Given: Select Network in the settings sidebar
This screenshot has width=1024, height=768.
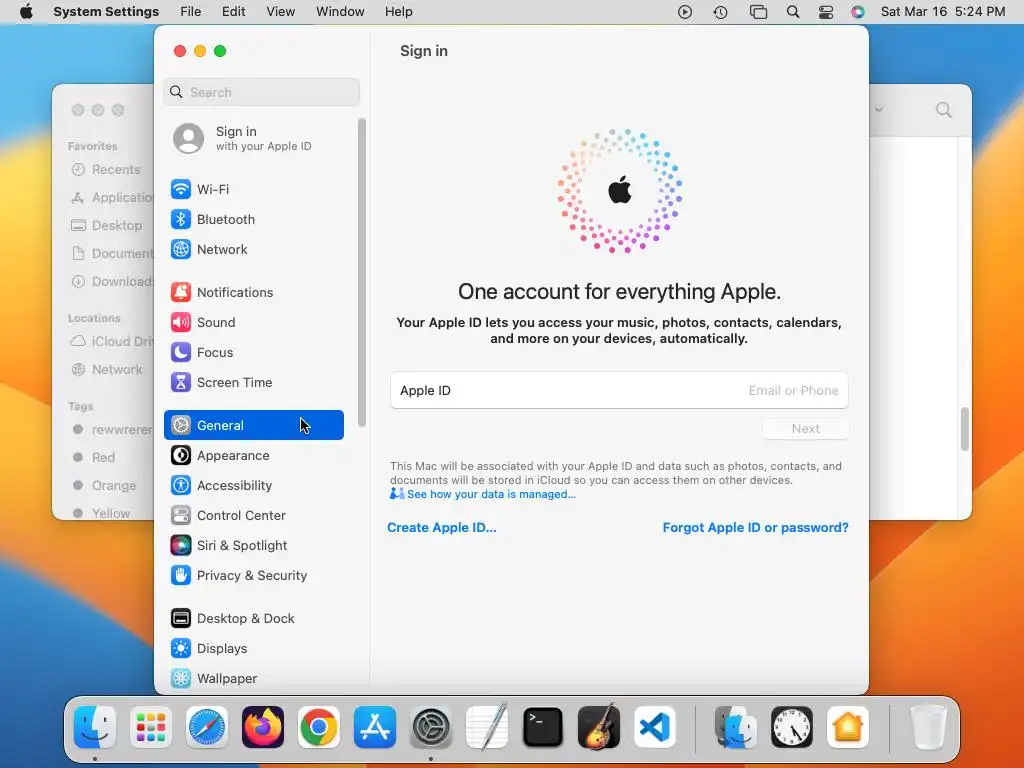Looking at the screenshot, I should (x=253, y=249).
